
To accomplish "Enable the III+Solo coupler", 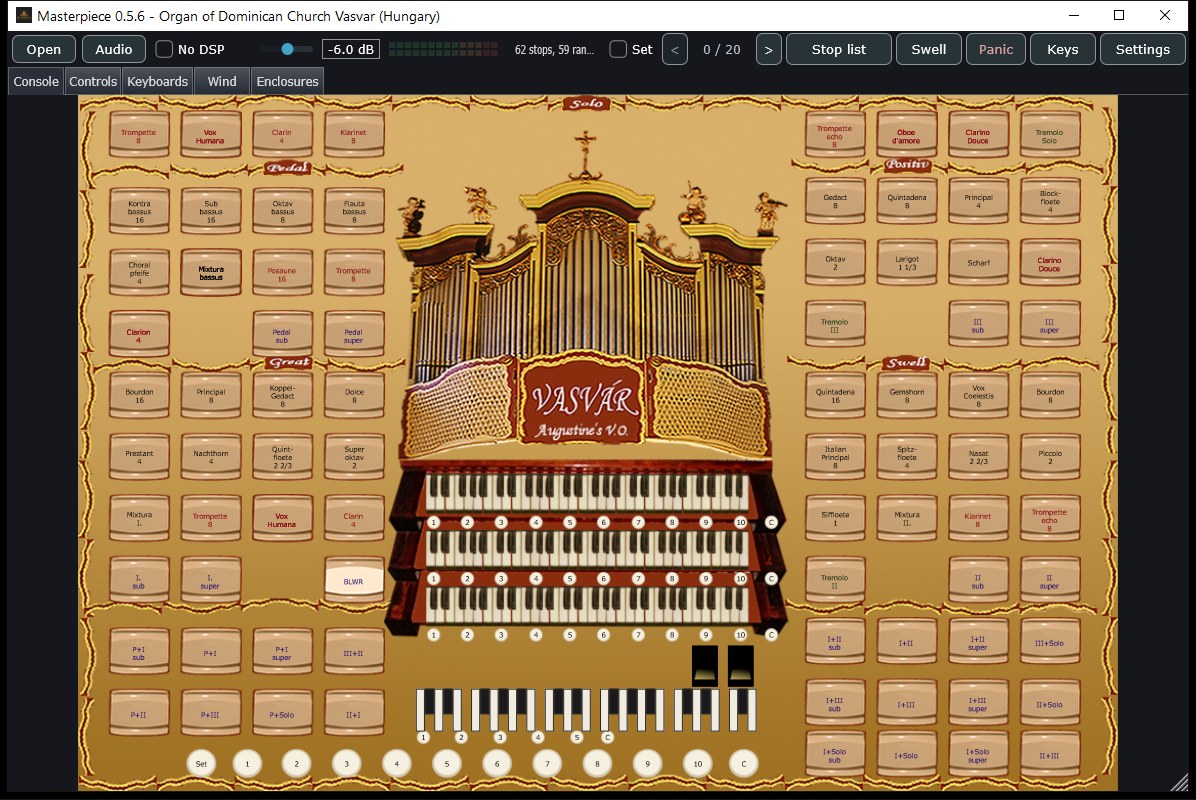I will click(x=1050, y=642).
